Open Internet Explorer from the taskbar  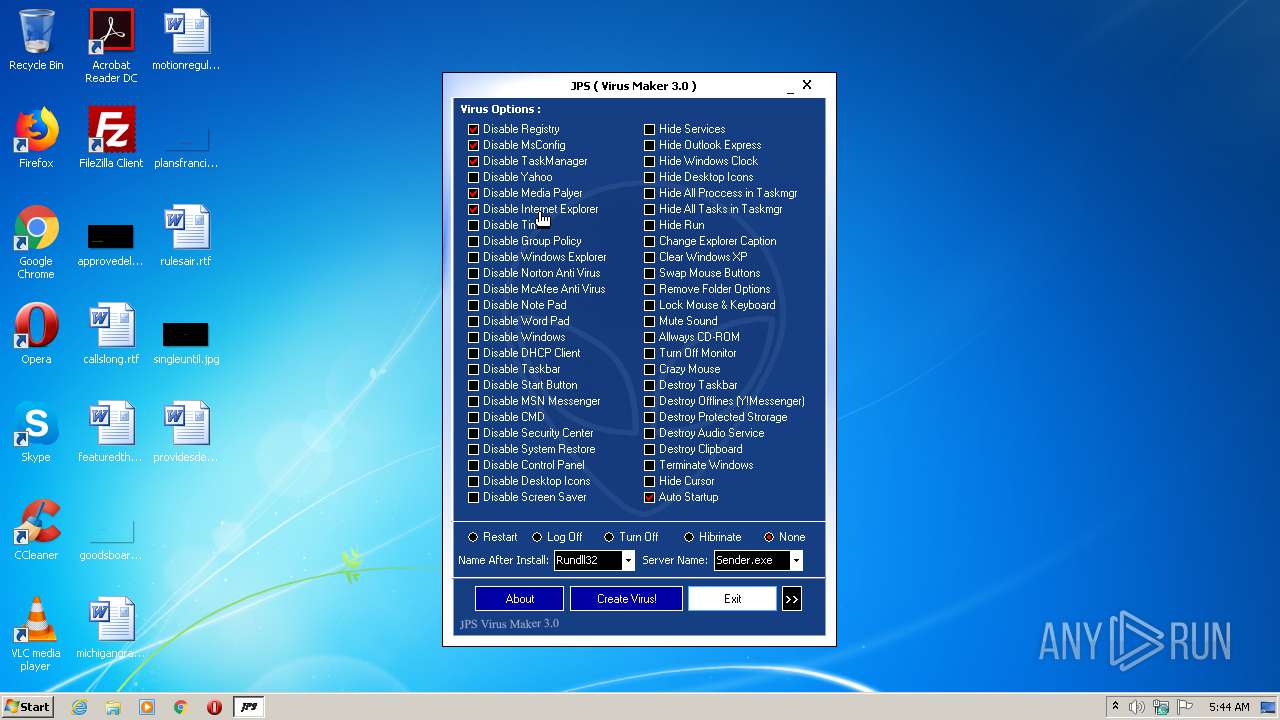click(79, 707)
